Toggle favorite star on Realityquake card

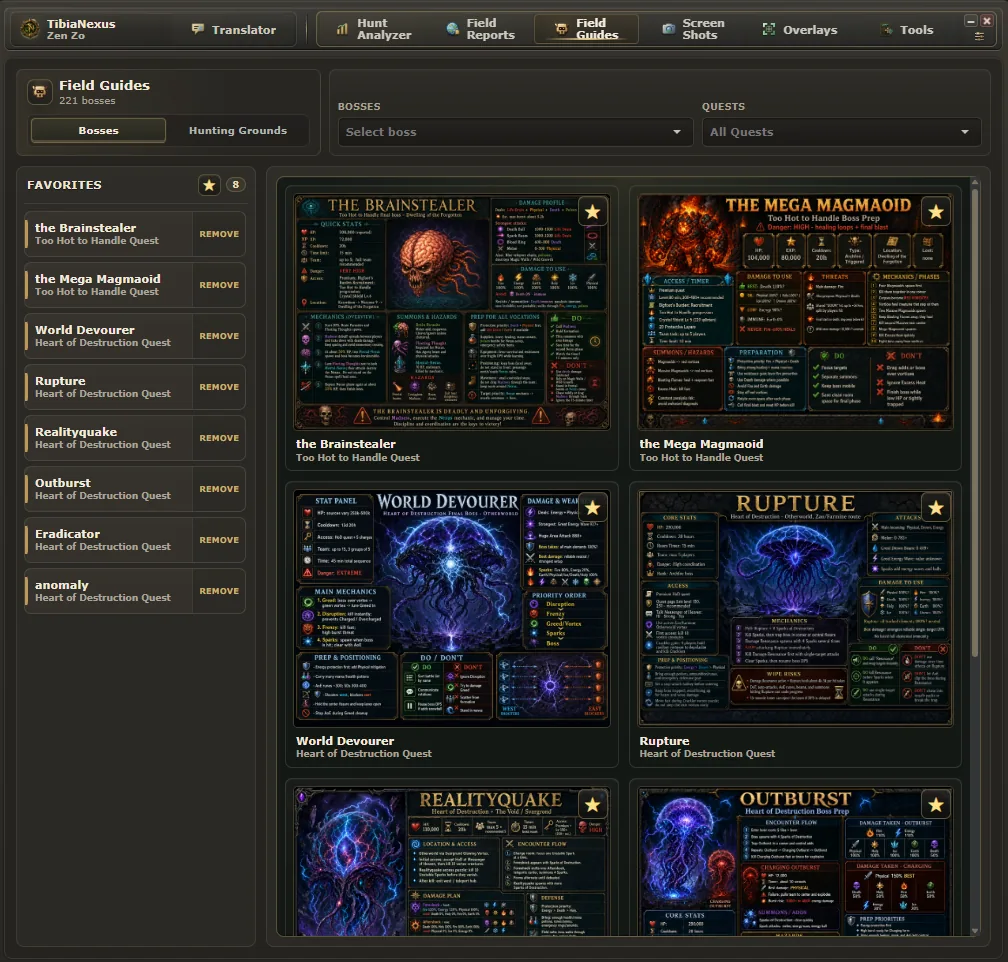pyautogui.click(x=592, y=804)
